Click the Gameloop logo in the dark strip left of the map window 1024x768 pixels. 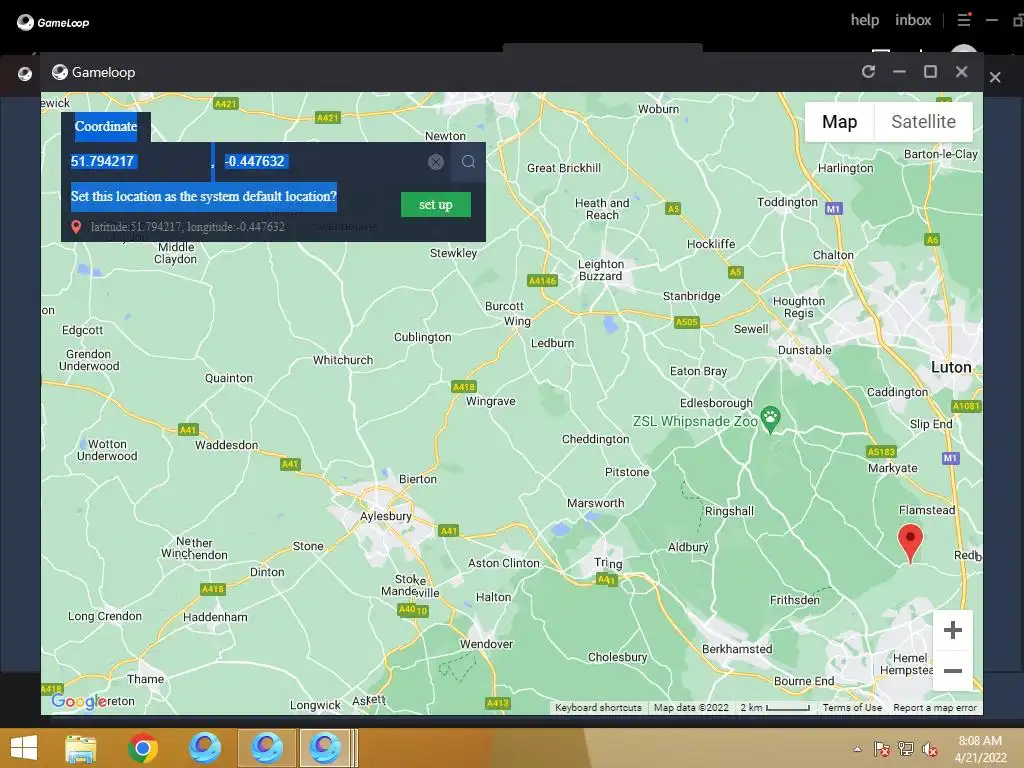click(25, 74)
